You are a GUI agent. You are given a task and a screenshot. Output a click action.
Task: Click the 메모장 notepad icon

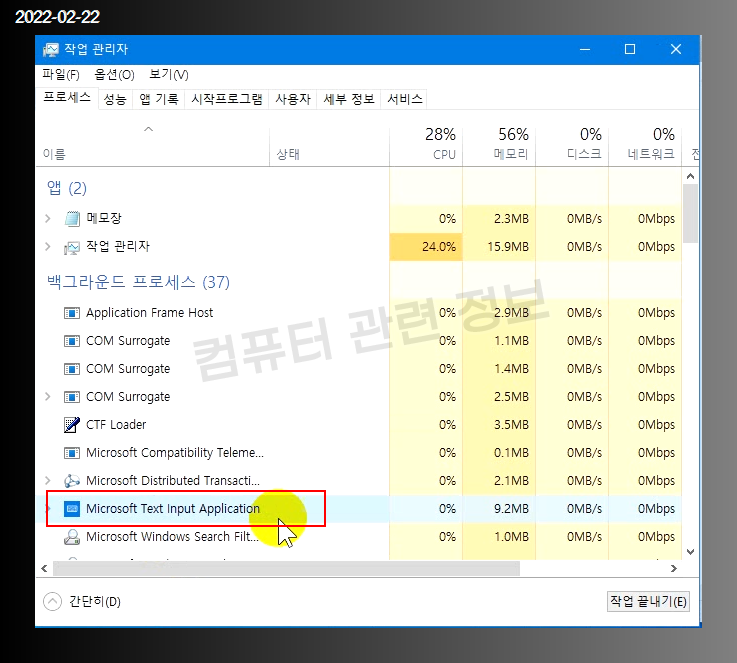[72, 218]
